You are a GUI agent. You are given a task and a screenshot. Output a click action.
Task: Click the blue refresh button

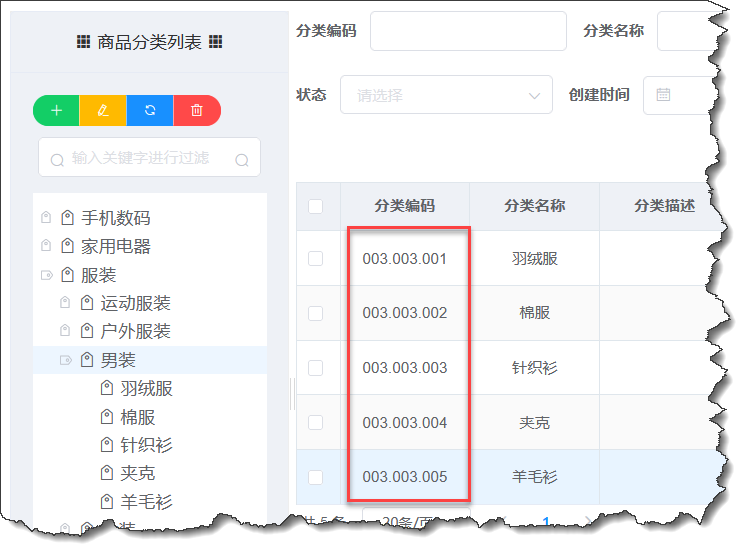(x=150, y=110)
